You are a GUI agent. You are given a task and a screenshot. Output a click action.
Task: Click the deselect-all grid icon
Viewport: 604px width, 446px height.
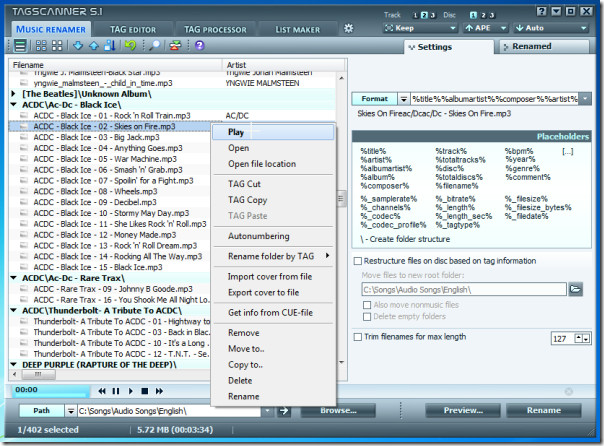(x=57, y=45)
